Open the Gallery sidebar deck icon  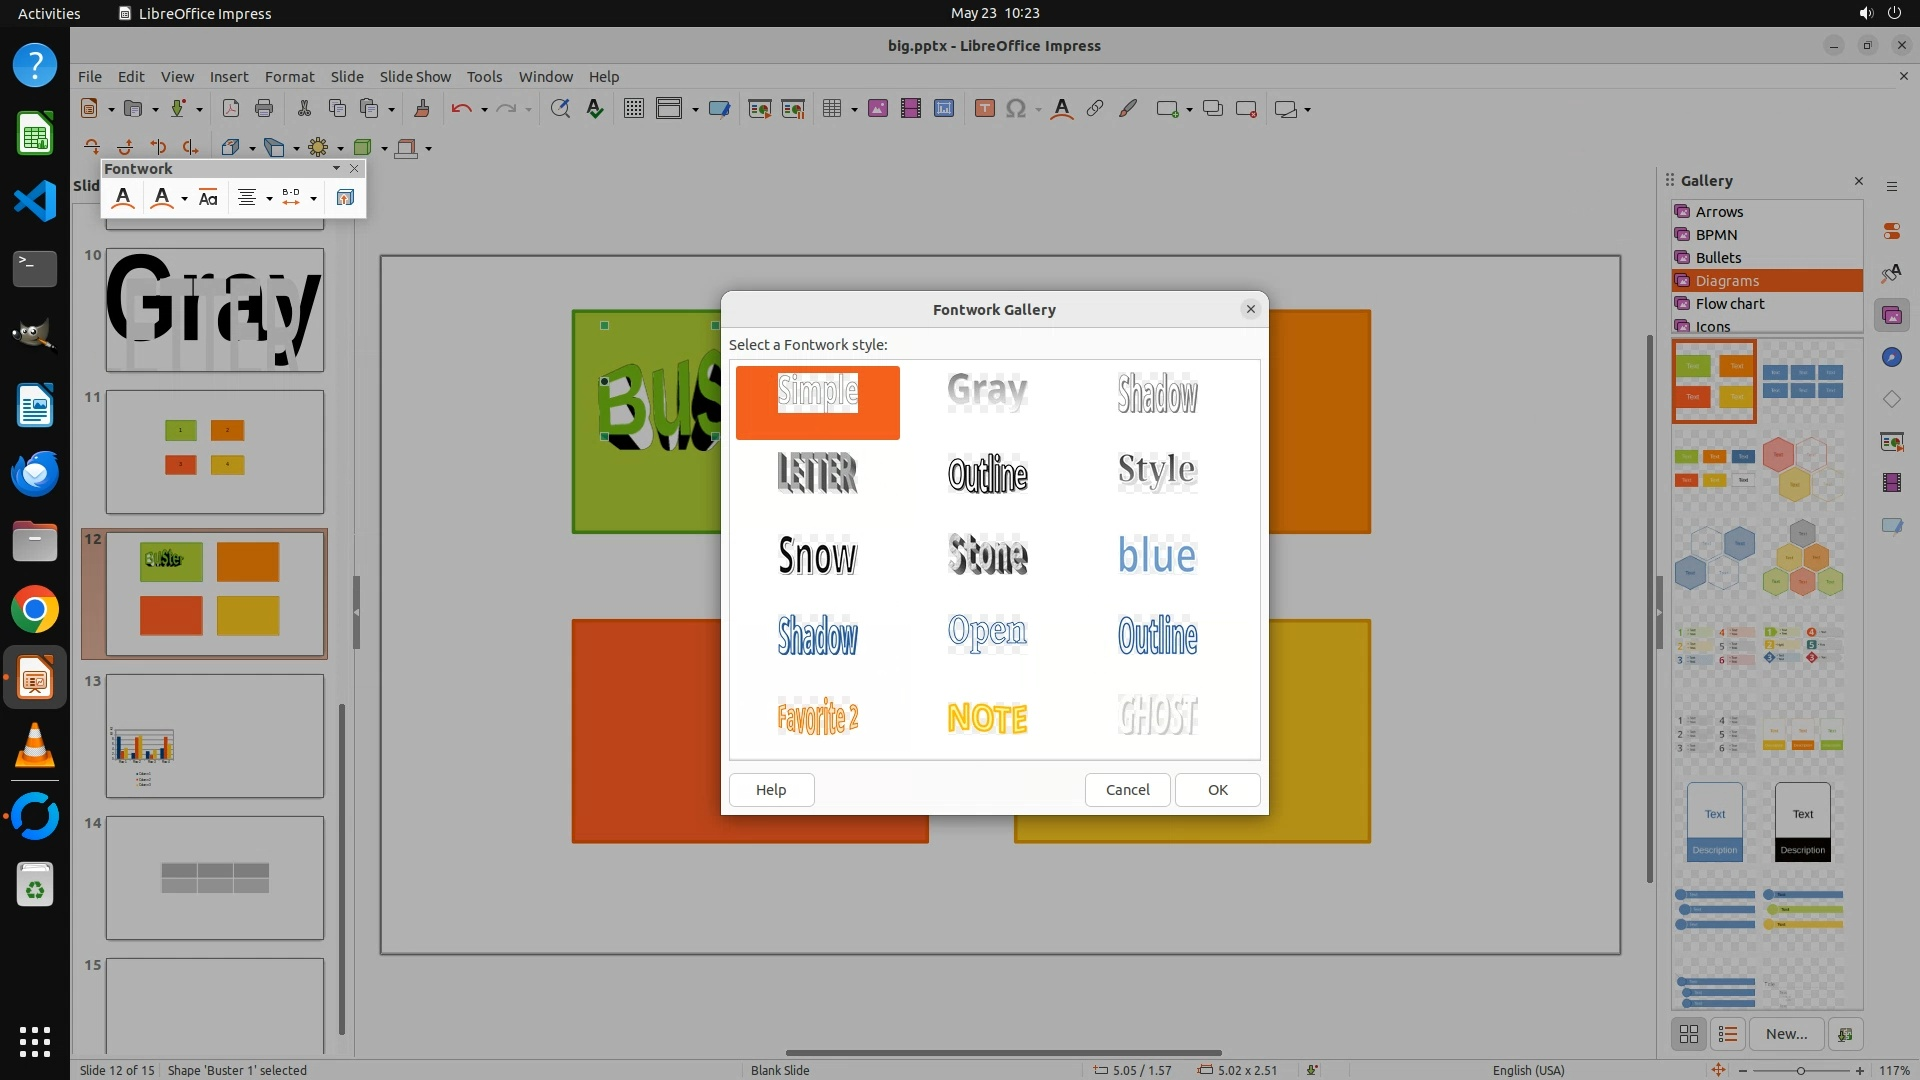tap(1891, 316)
